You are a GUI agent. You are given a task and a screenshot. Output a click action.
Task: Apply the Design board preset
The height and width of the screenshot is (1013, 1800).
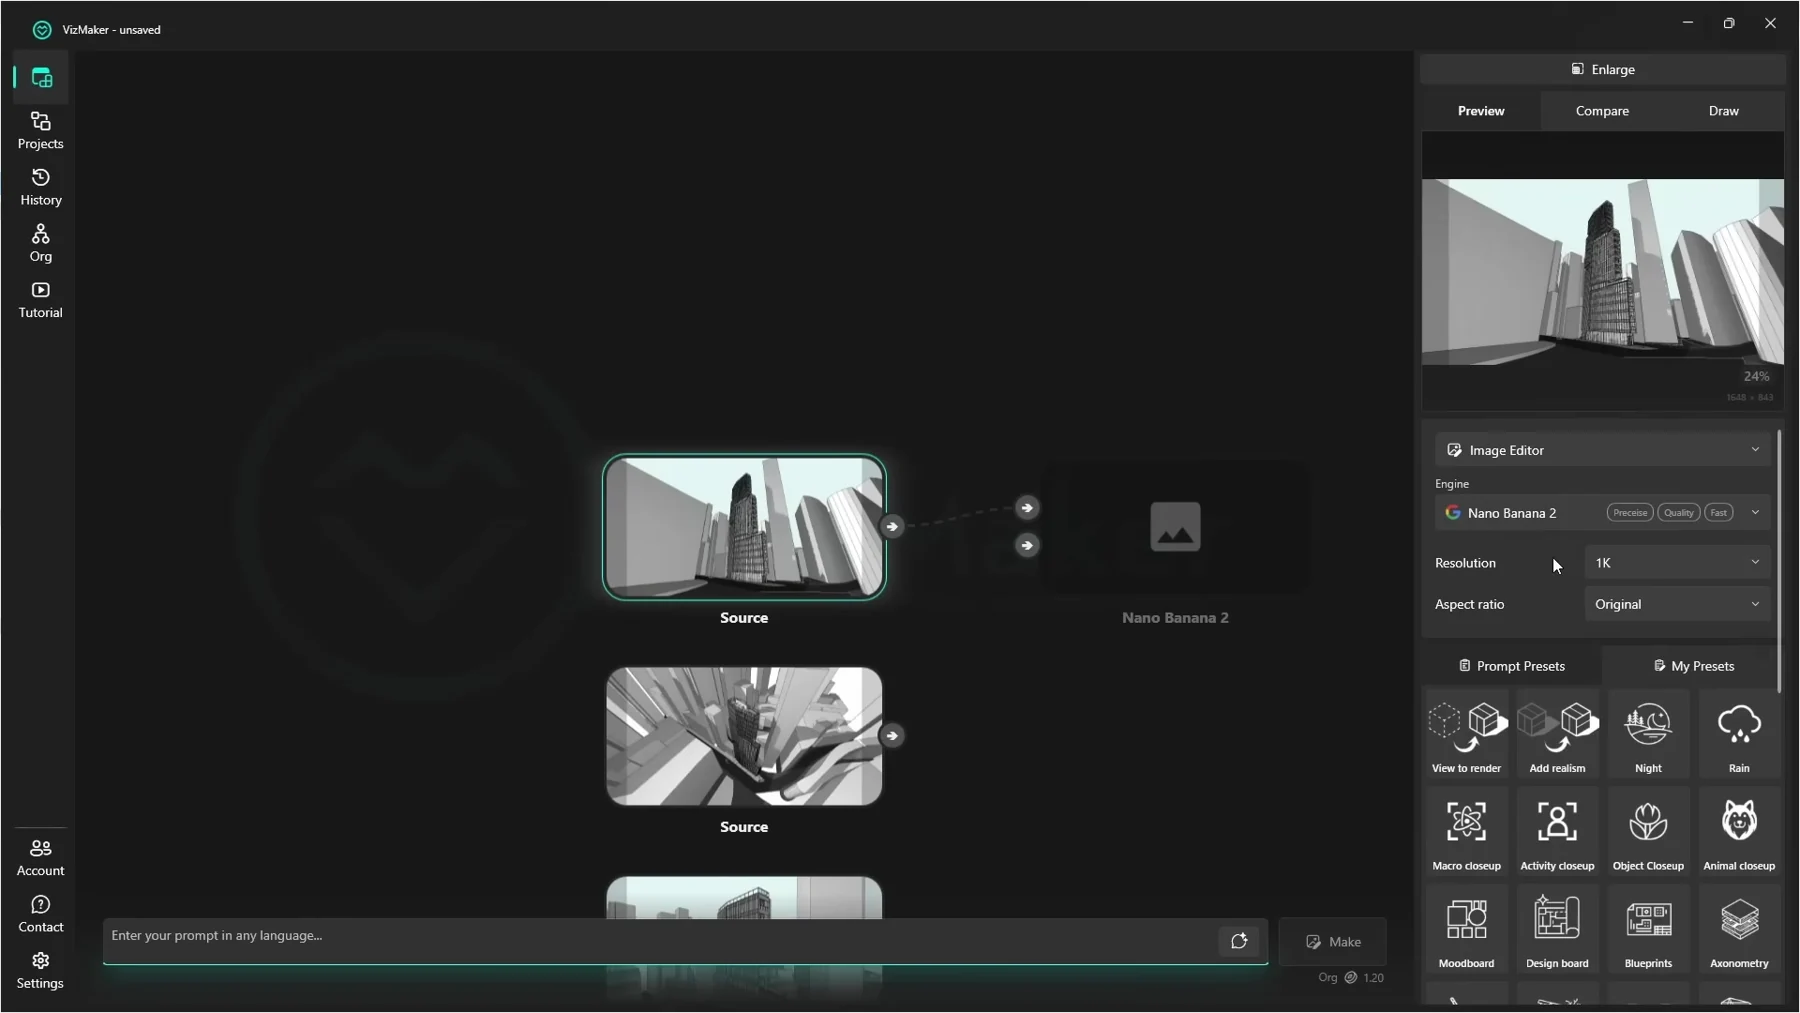[x=1557, y=929]
